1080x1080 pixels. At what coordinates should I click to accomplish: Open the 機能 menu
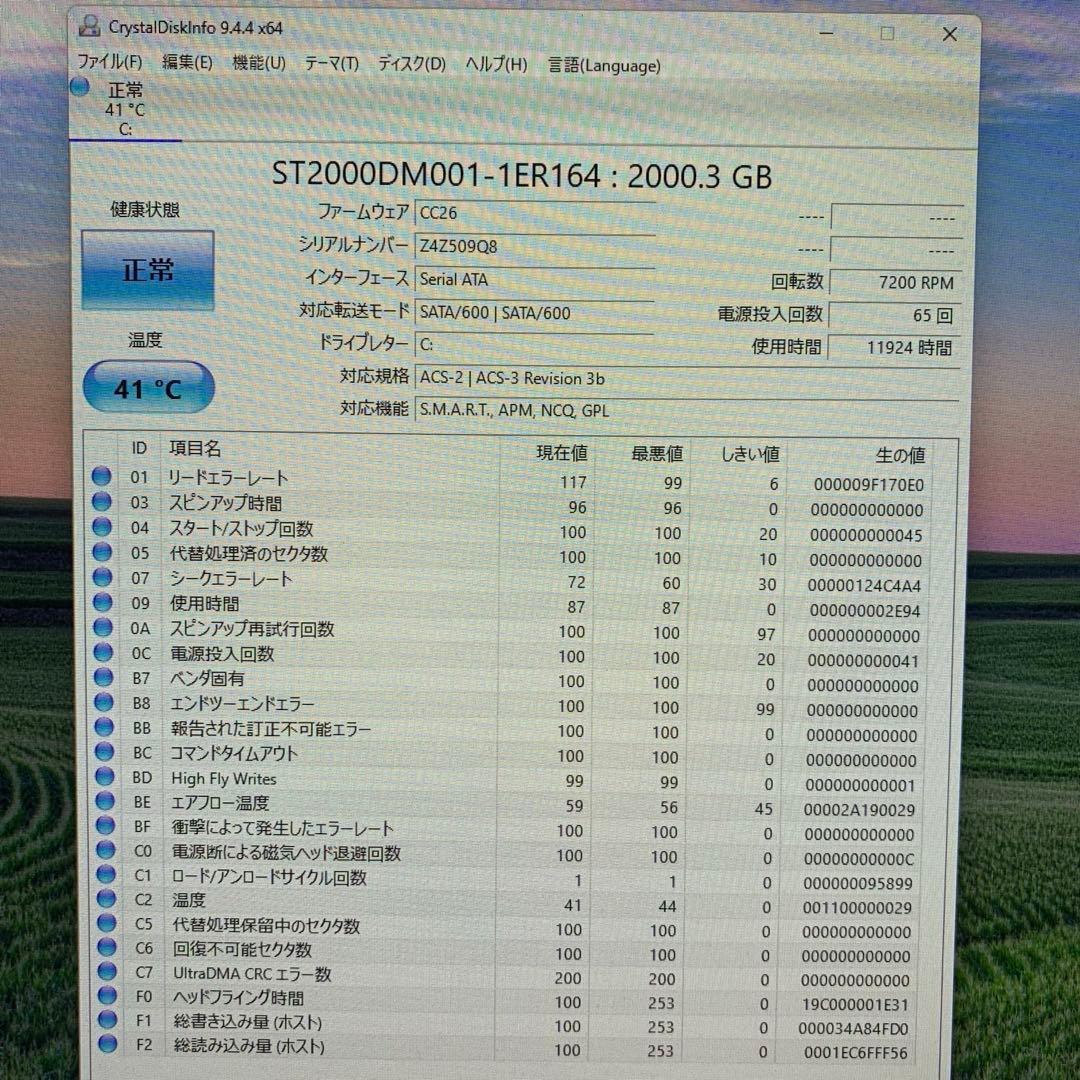tap(258, 63)
